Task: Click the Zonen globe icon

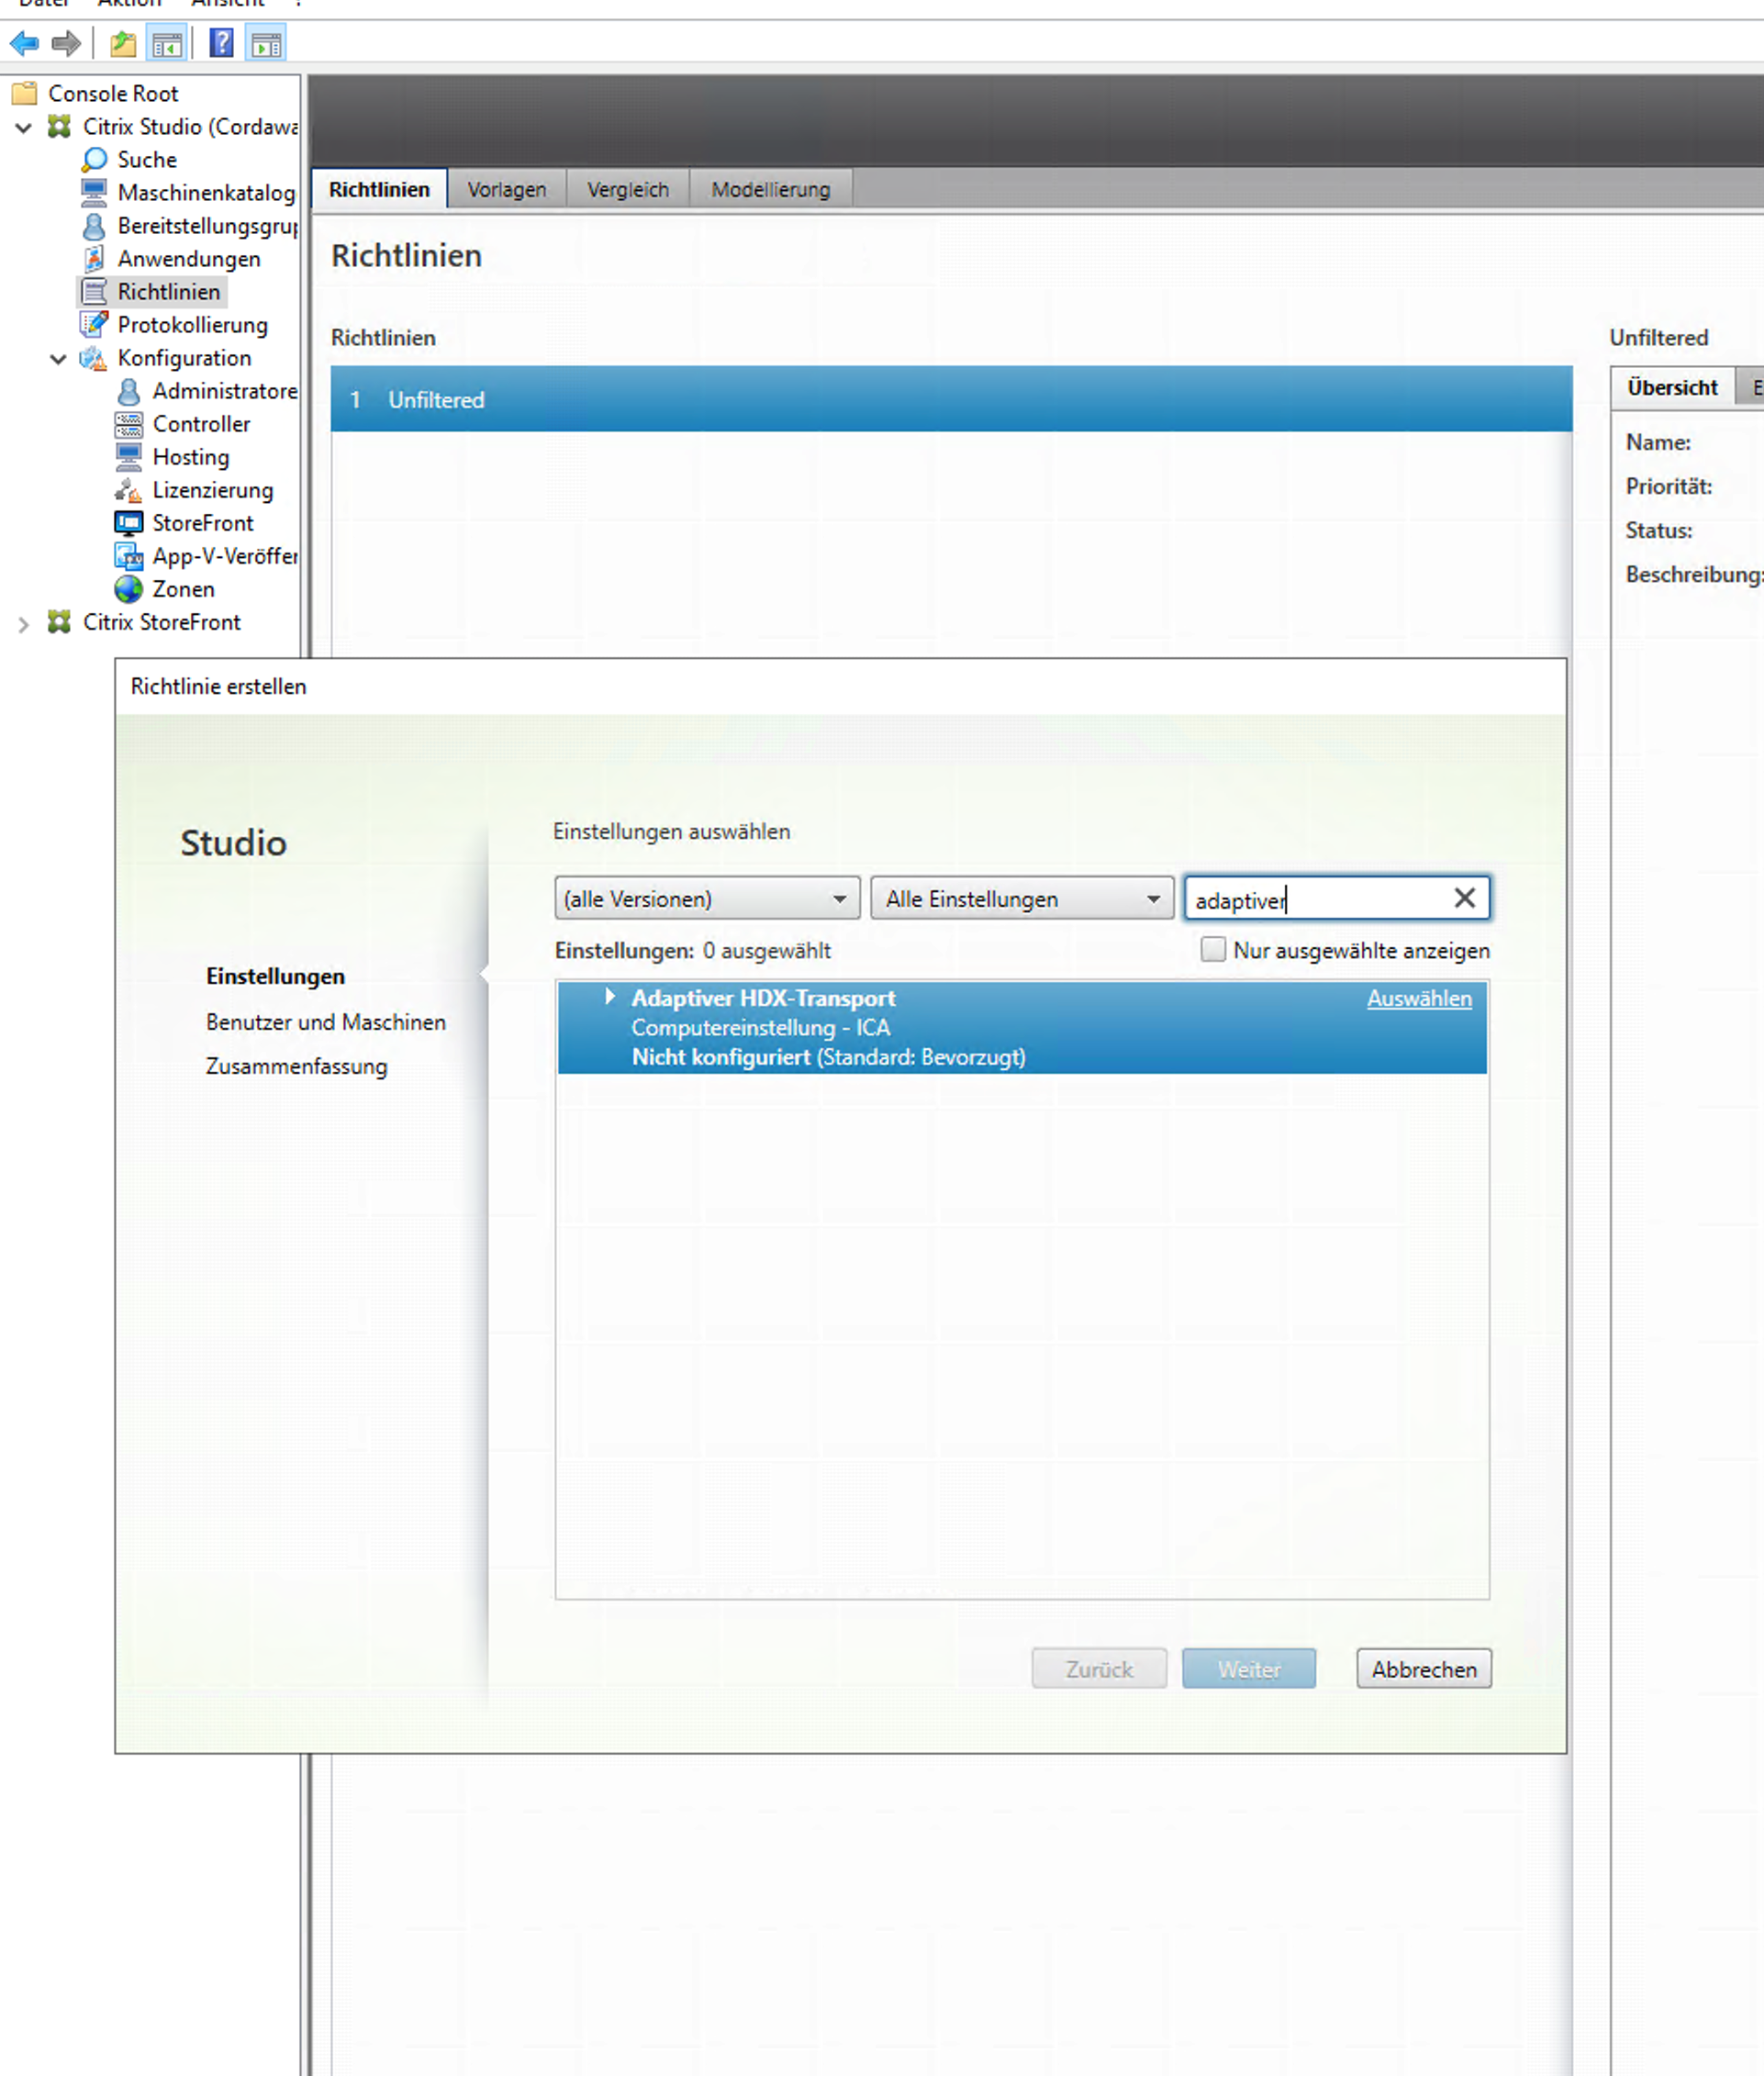Action: [x=129, y=588]
